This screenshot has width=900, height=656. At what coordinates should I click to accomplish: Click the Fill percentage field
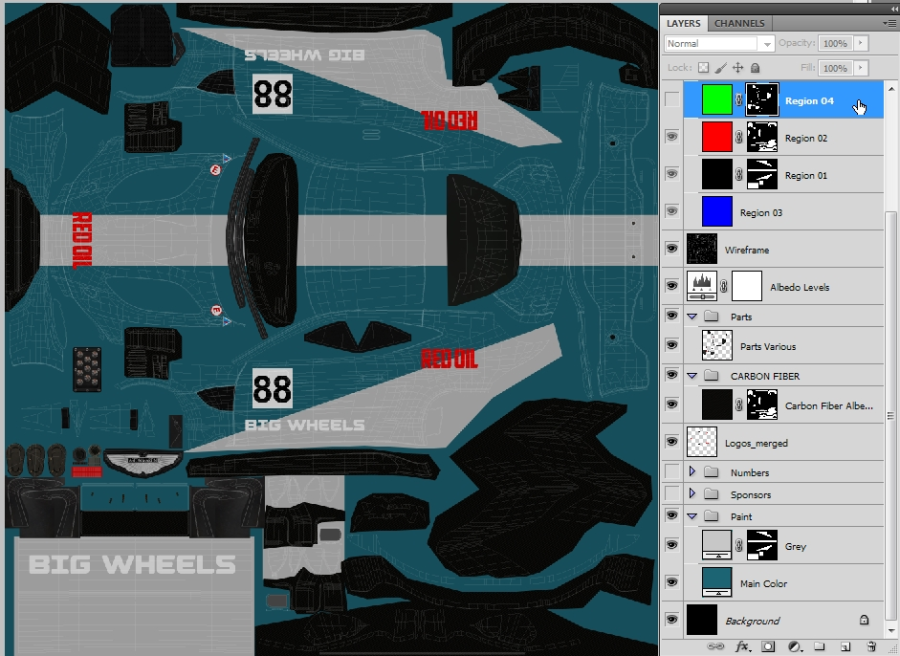click(x=835, y=68)
